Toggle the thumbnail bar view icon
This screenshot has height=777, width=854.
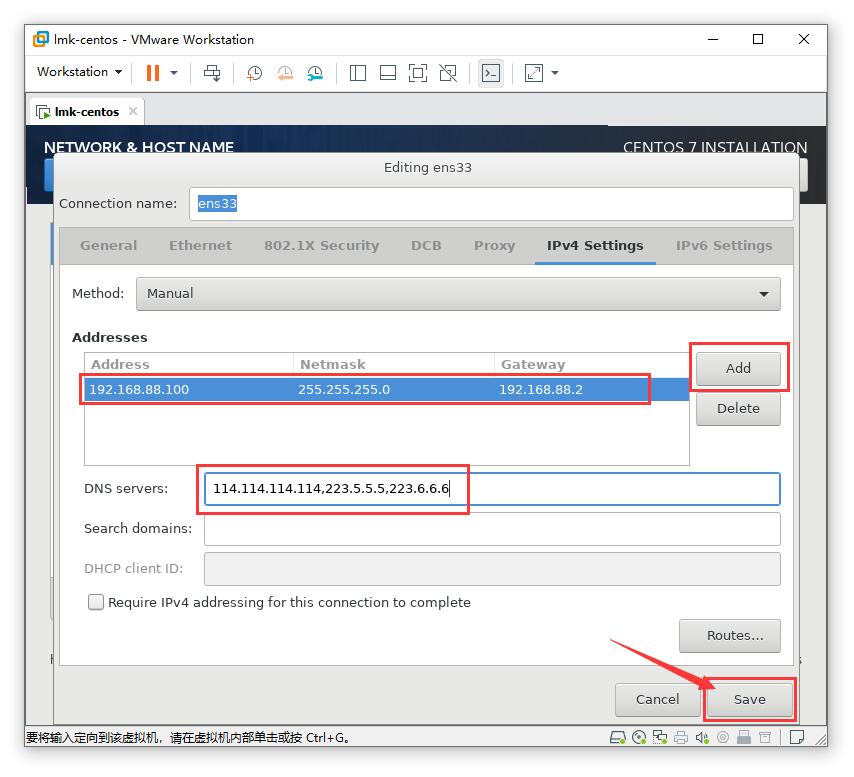coord(387,72)
